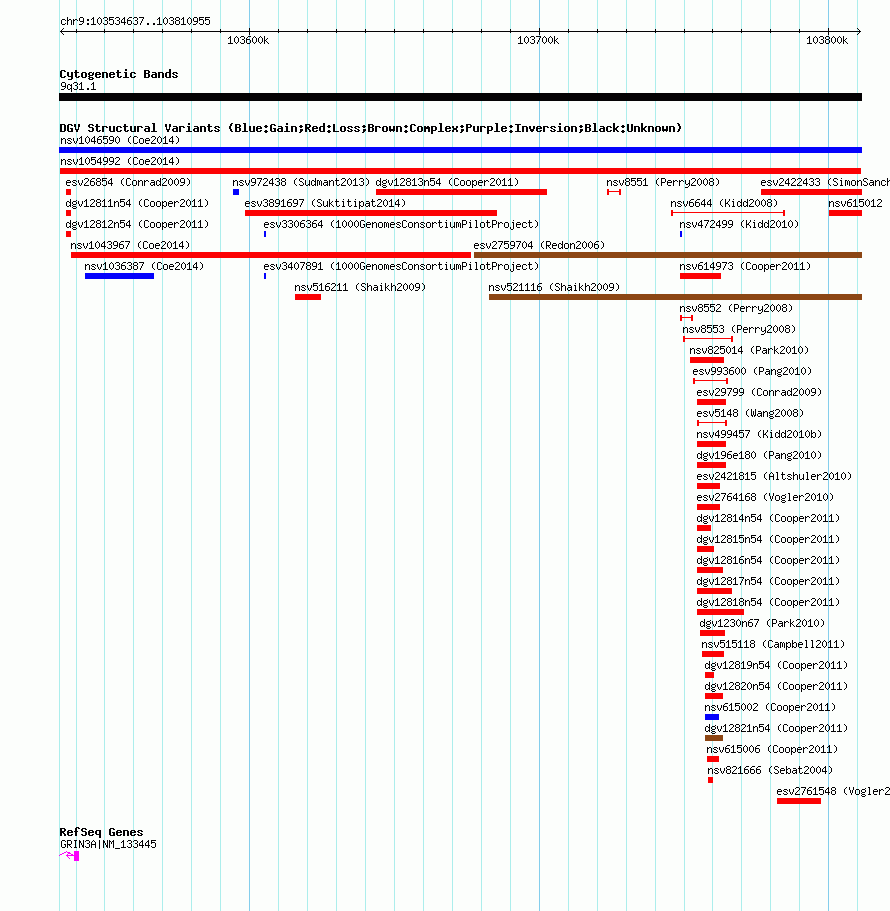Open nsv8552 (Perry2008) variant label
This screenshot has height=911, width=890.
click(735, 308)
